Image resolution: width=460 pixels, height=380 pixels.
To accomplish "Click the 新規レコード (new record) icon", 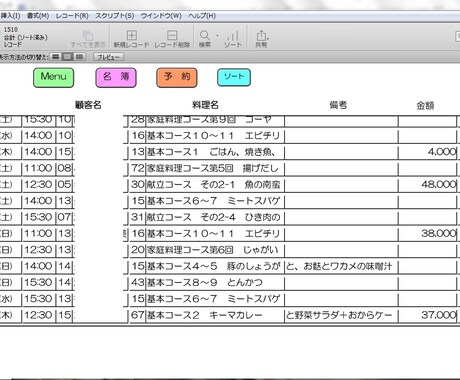I will click(x=132, y=35).
